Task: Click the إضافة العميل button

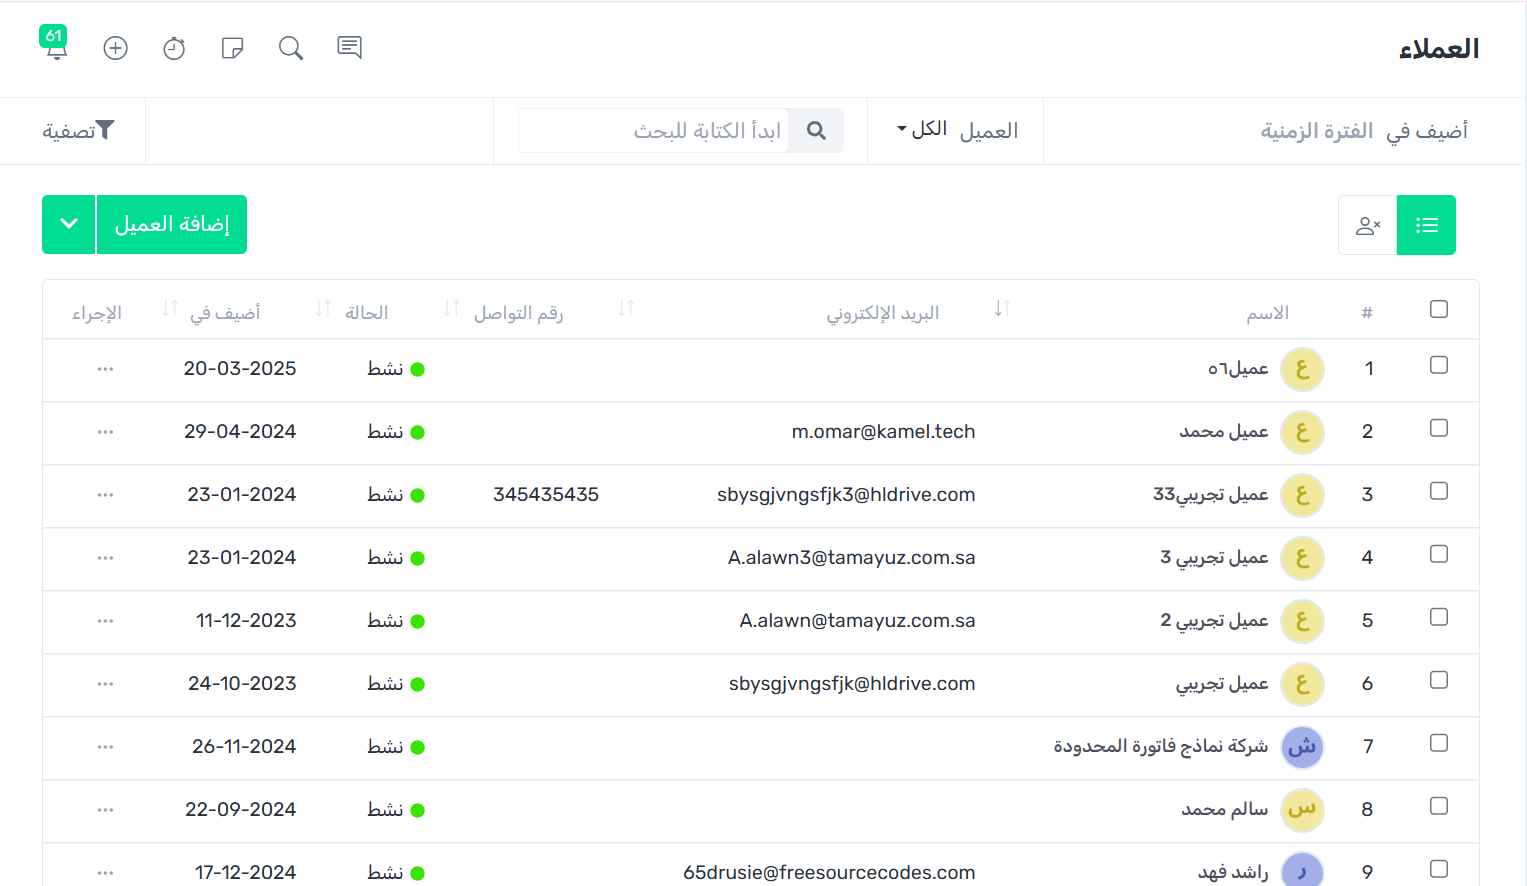Action: pyautogui.click(x=172, y=224)
